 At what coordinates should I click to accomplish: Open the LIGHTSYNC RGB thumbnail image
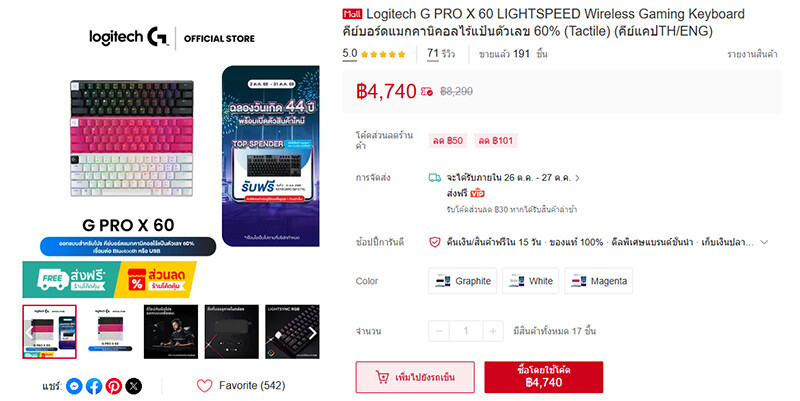(292, 332)
